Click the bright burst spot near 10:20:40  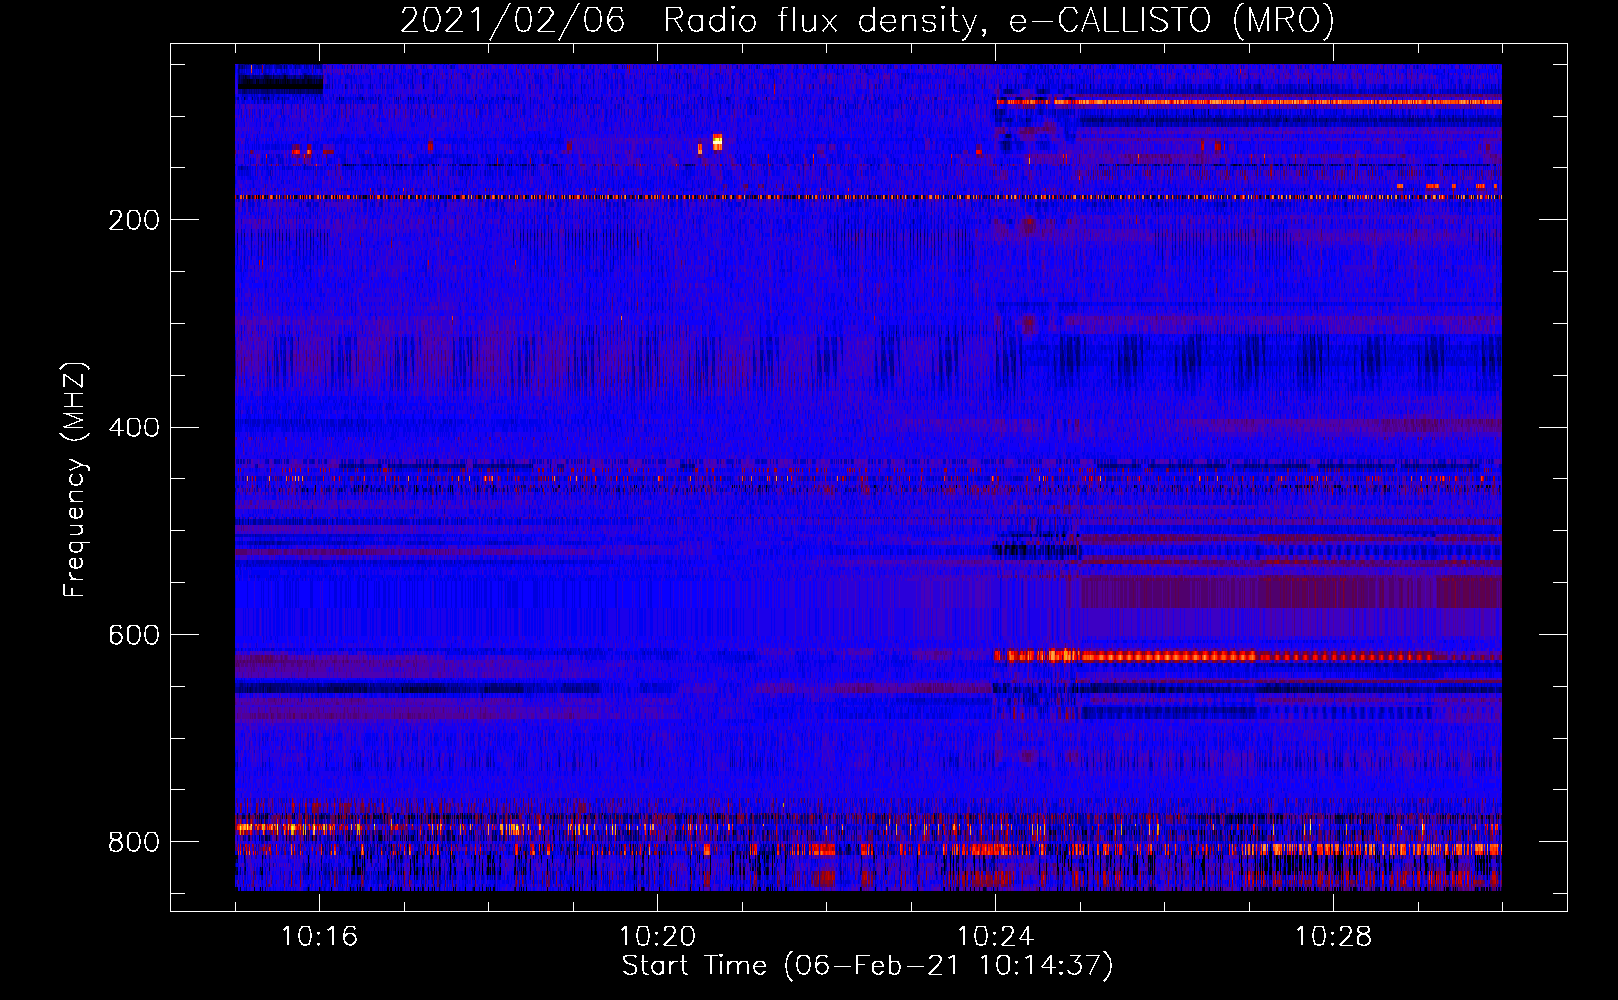point(717,141)
